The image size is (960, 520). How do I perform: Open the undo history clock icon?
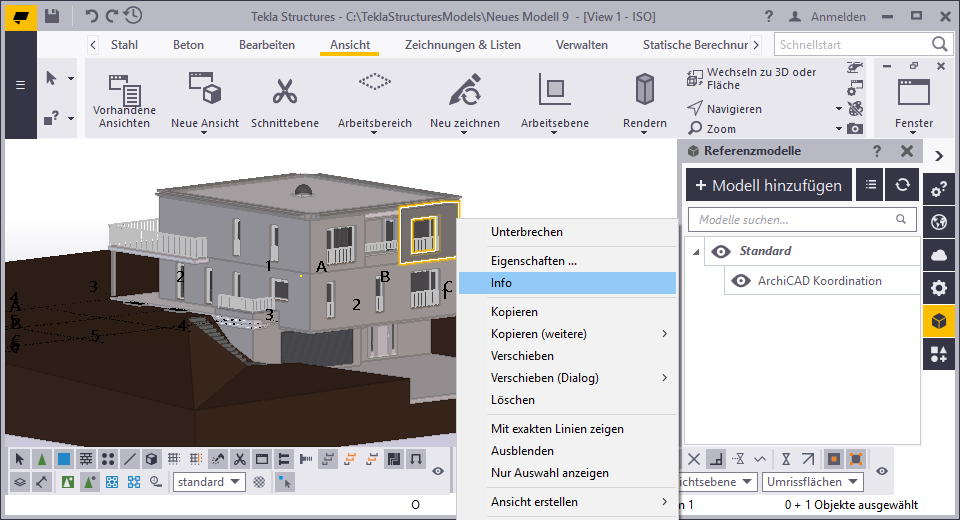(x=133, y=15)
